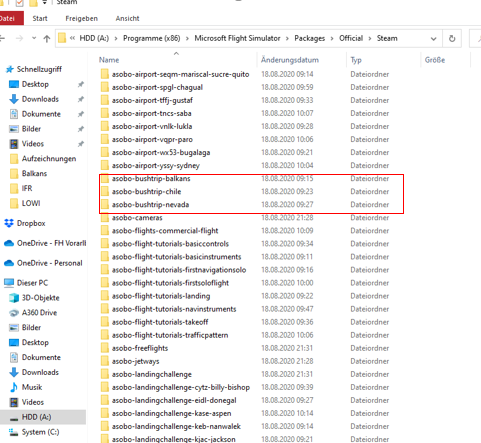Click Videos icon under Dieser PC
Image resolution: width=481 pixels, height=443 pixels.
click(x=14, y=402)
